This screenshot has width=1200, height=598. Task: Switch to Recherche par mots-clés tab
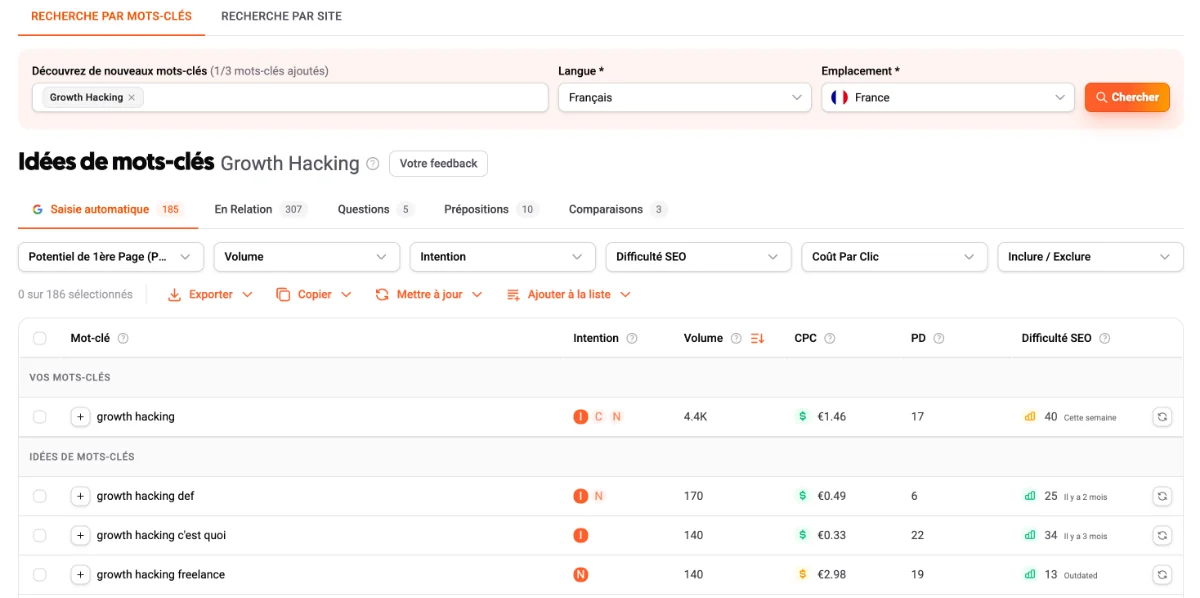click(x=111, y=17)
